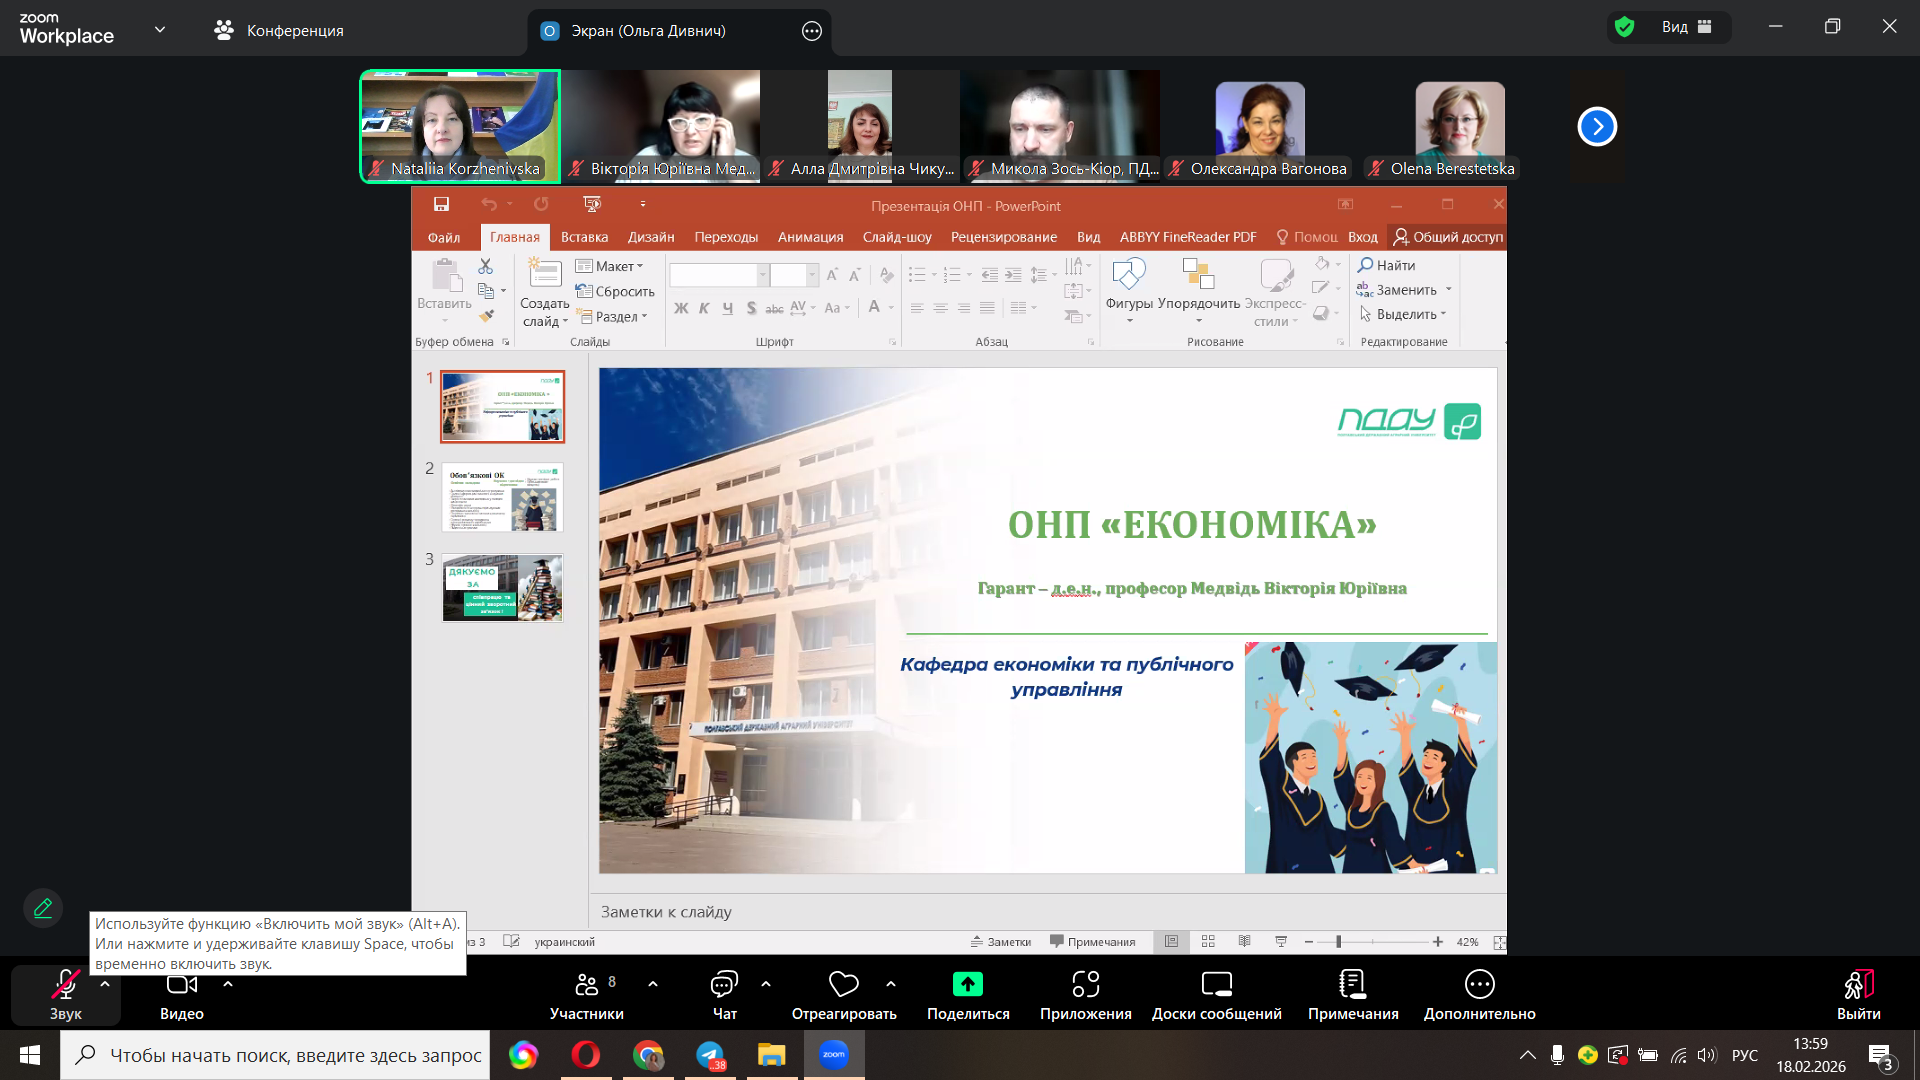Open the Chat panel icon
The image size is (1920, 1080).
[x=724, y=985]
